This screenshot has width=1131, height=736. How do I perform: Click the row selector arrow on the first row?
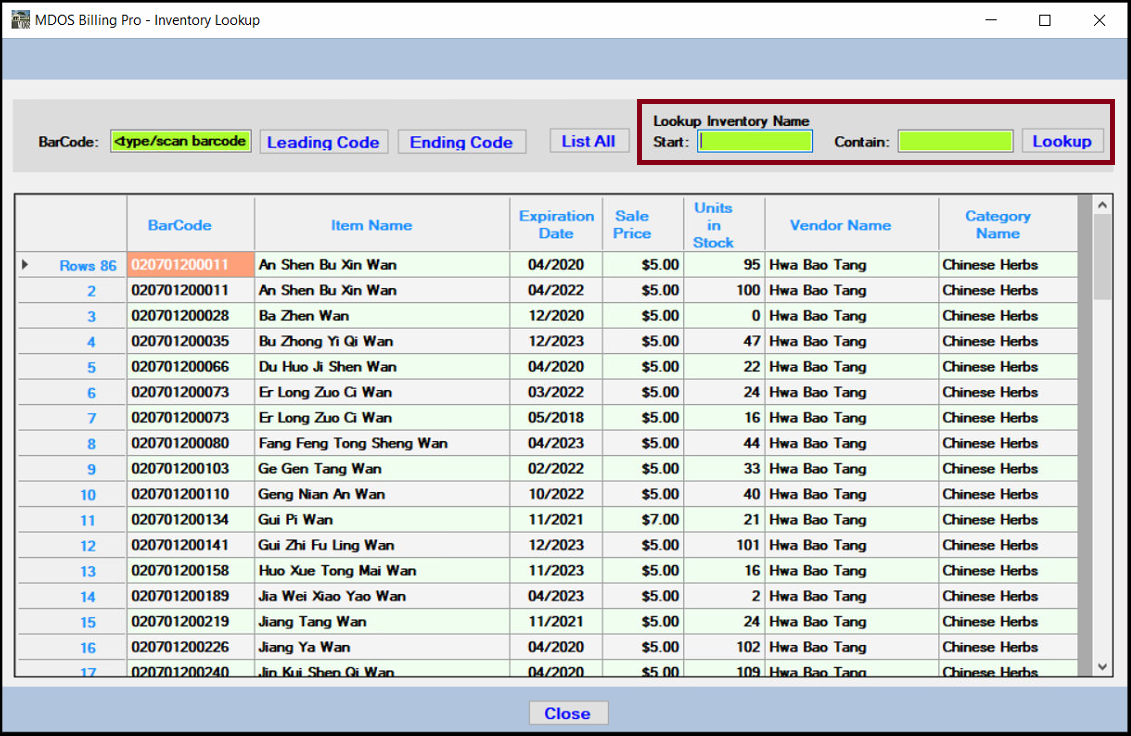pyautogui.click(x=25, y=265)
